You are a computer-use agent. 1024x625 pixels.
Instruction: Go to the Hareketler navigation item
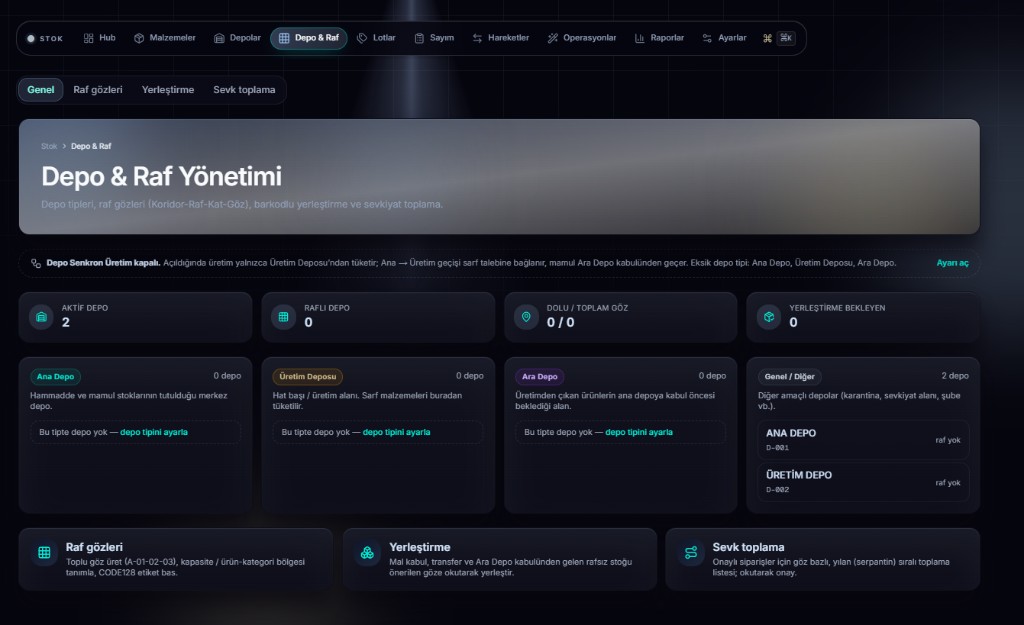501,38
